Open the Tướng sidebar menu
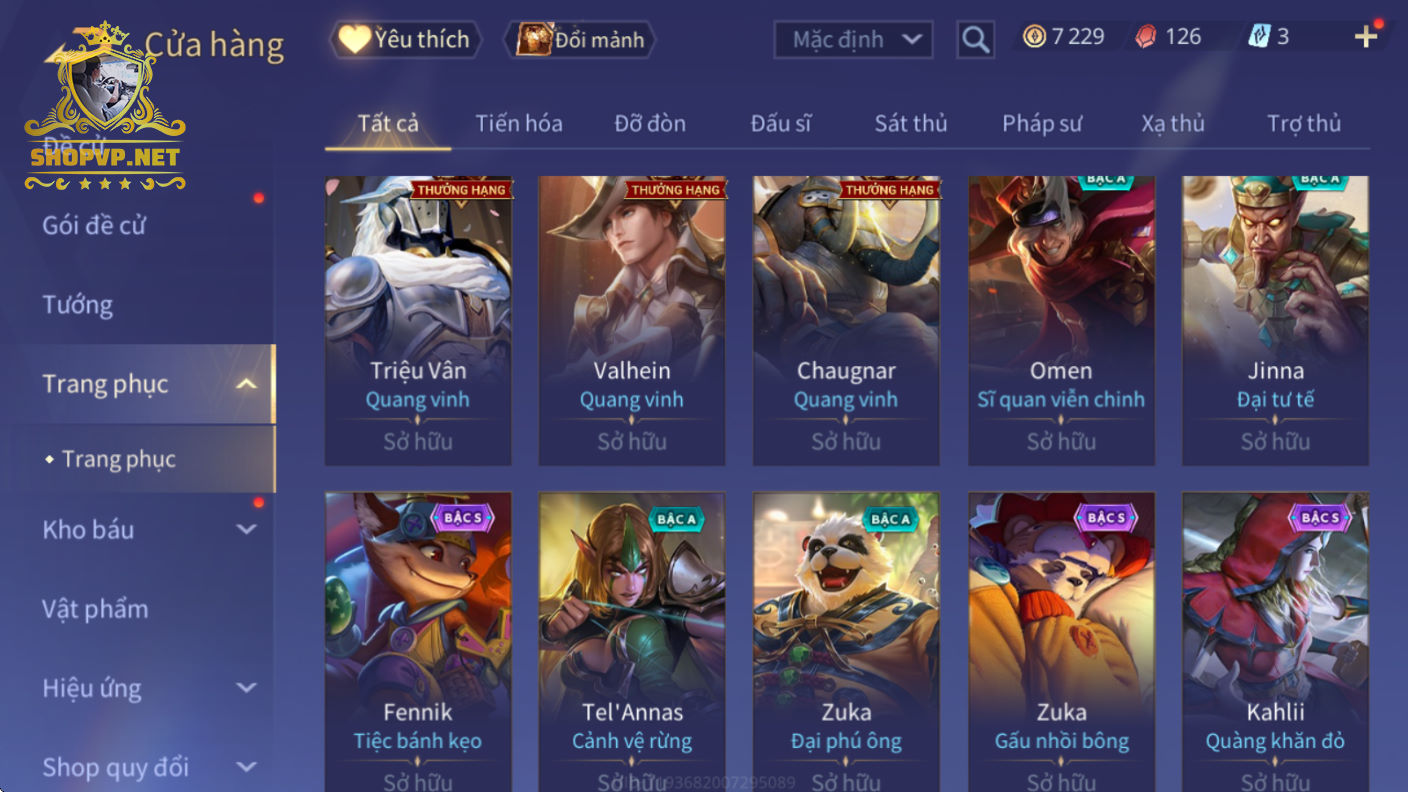Image resolution: width=1408 pixels, height=792 pixels. coord(77,305)
